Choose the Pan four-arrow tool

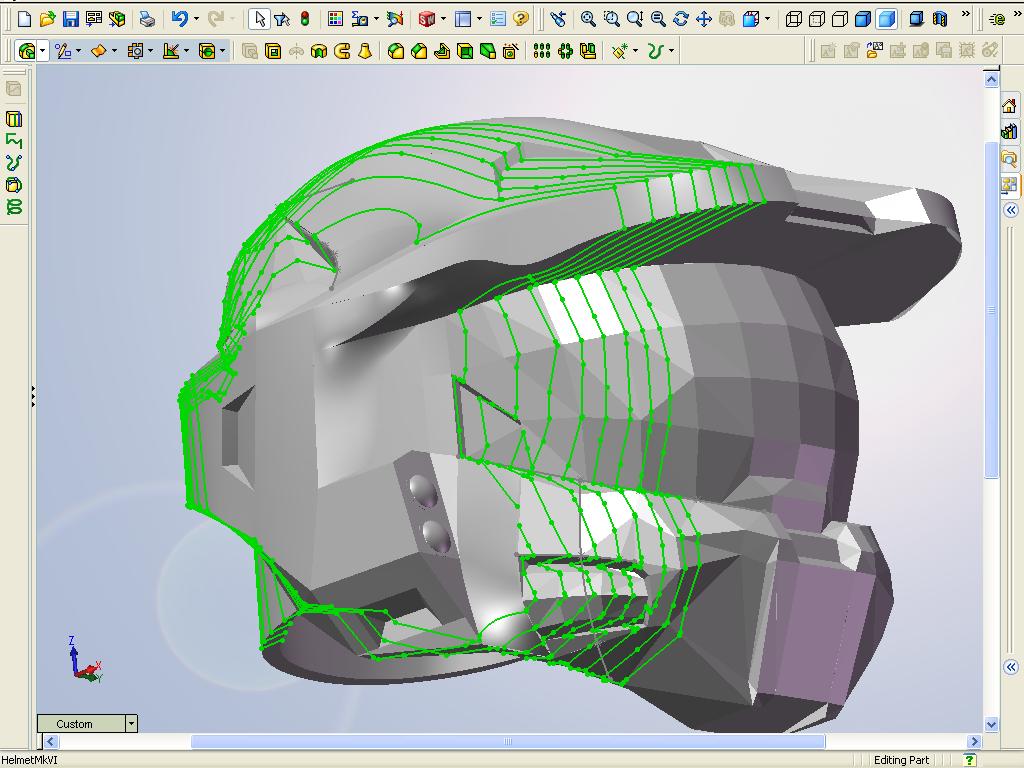tap(703, 19)
